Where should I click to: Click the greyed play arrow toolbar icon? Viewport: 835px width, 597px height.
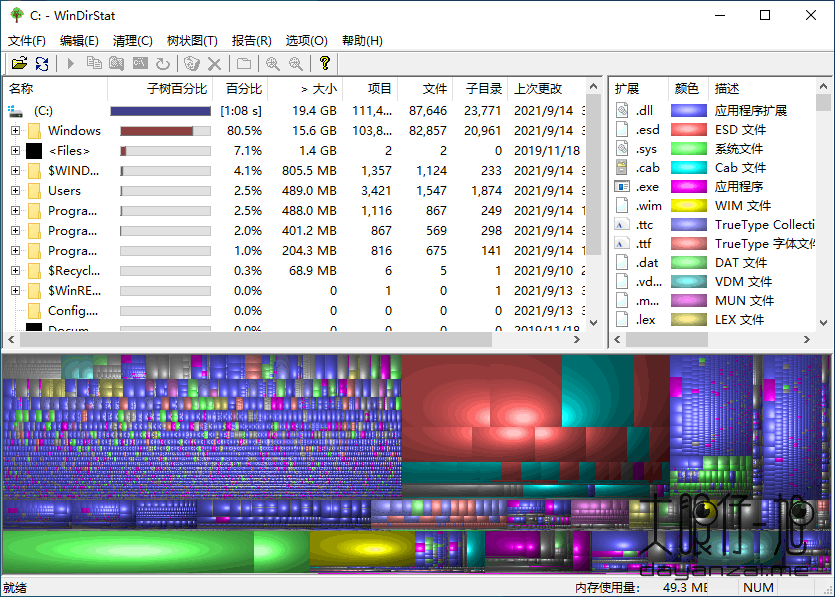pyautogui.click(x=70, y=63)
